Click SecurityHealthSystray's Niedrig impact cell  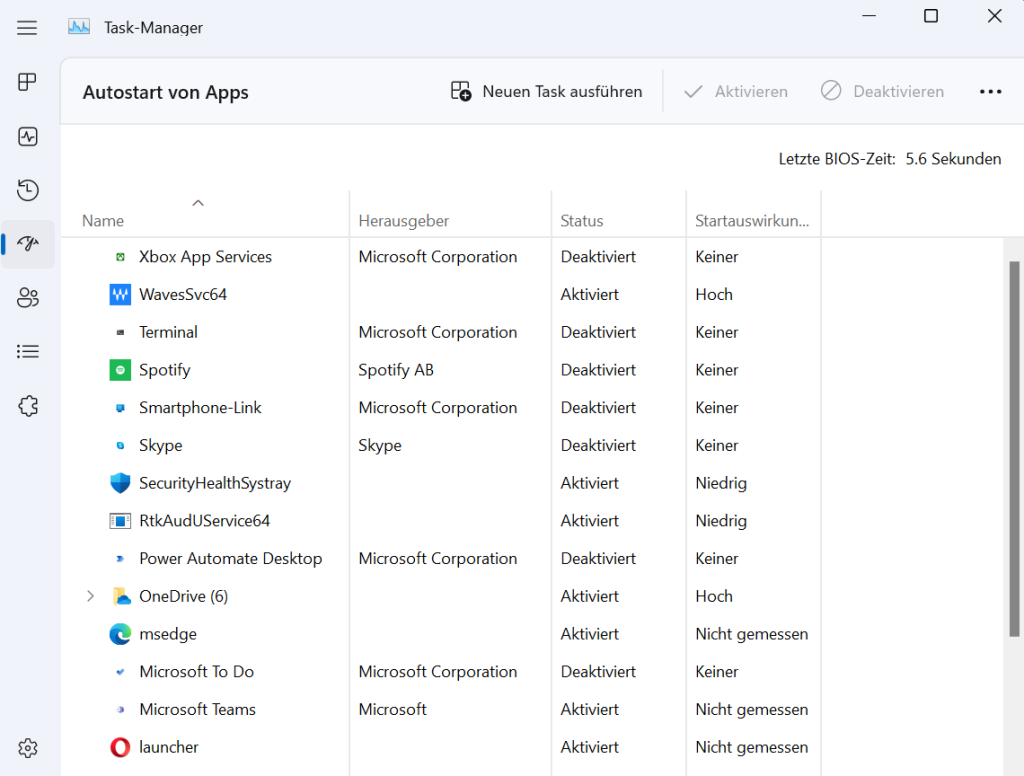721,483
